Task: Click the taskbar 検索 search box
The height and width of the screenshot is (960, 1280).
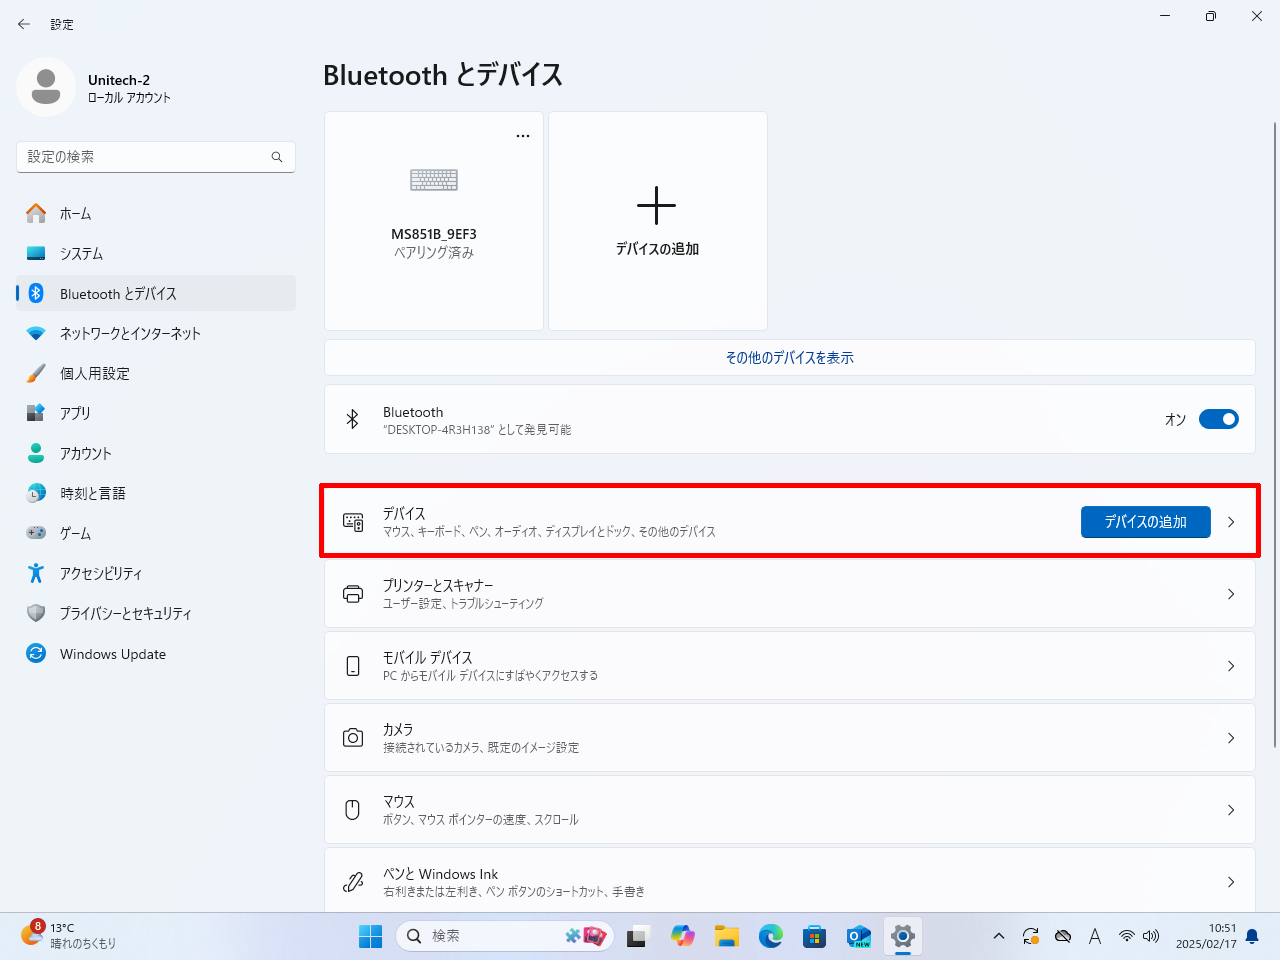Action: (504, 936)
